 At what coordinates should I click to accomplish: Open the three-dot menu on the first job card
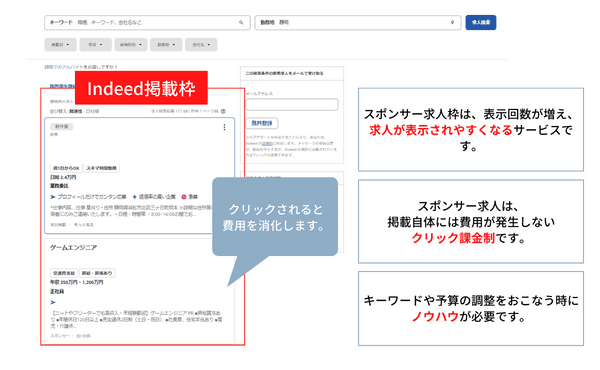pos(224,127)
